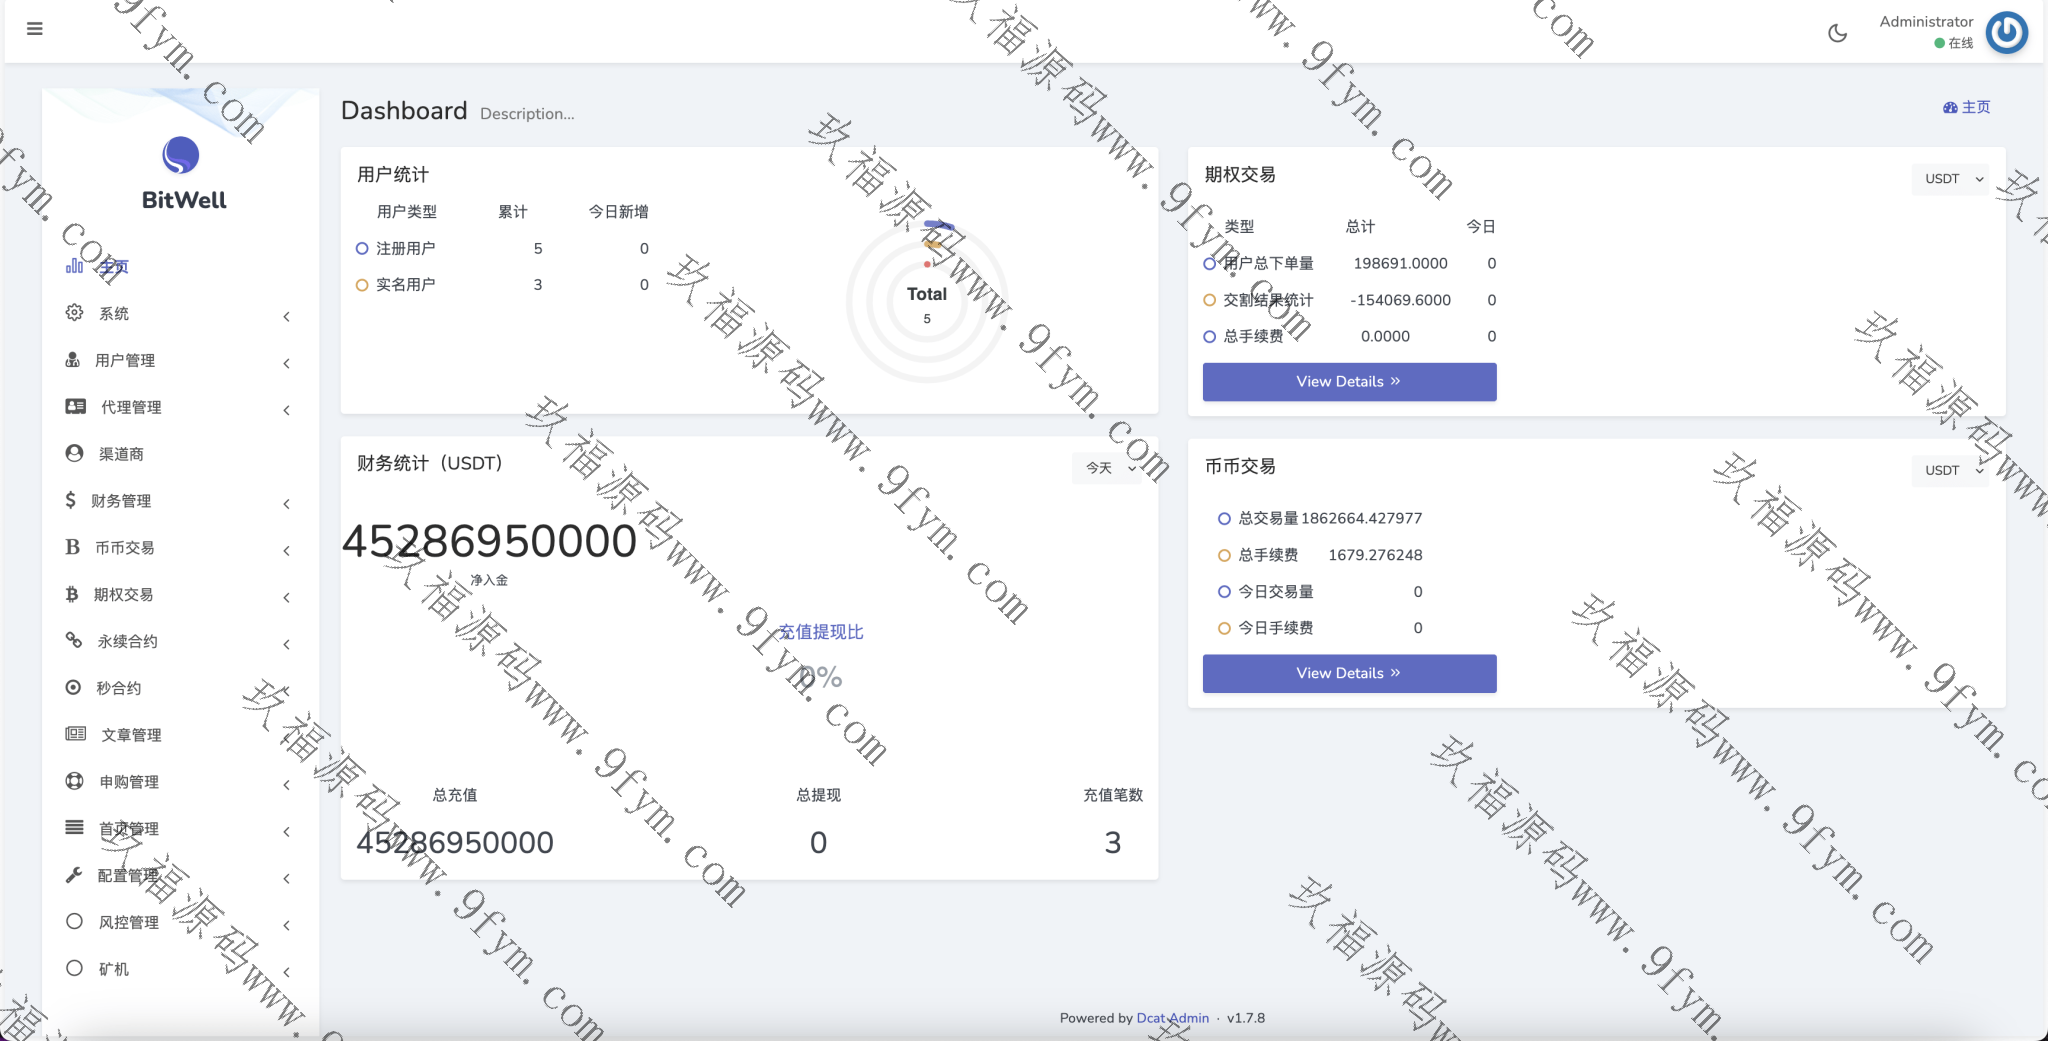
Task: Click the 财务管理 dollar icon
Action: [70, 500]
